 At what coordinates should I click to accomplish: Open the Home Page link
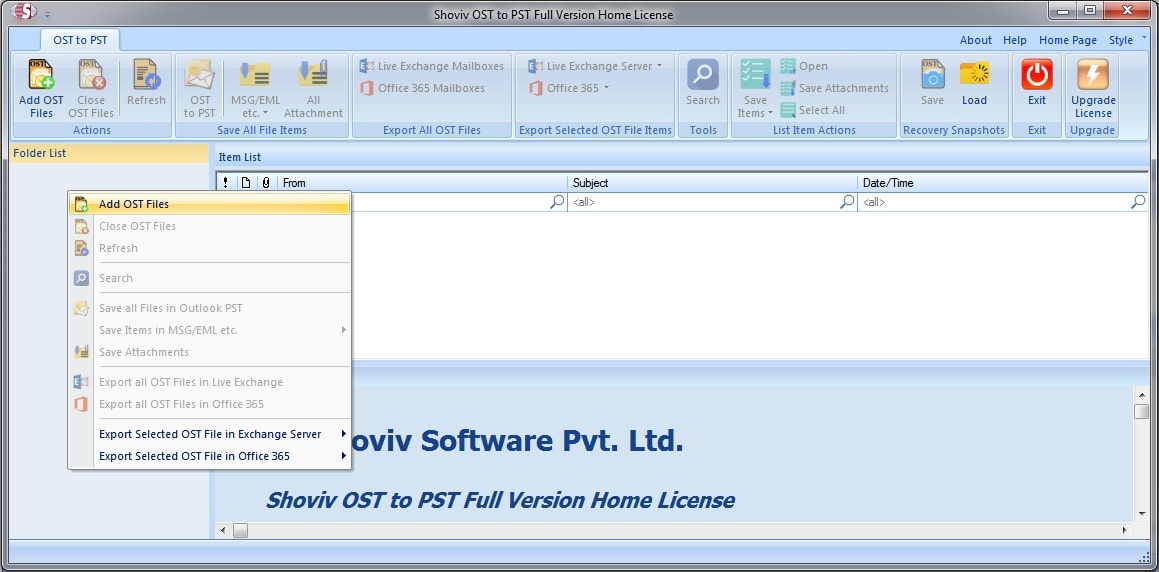point(1067,41)
